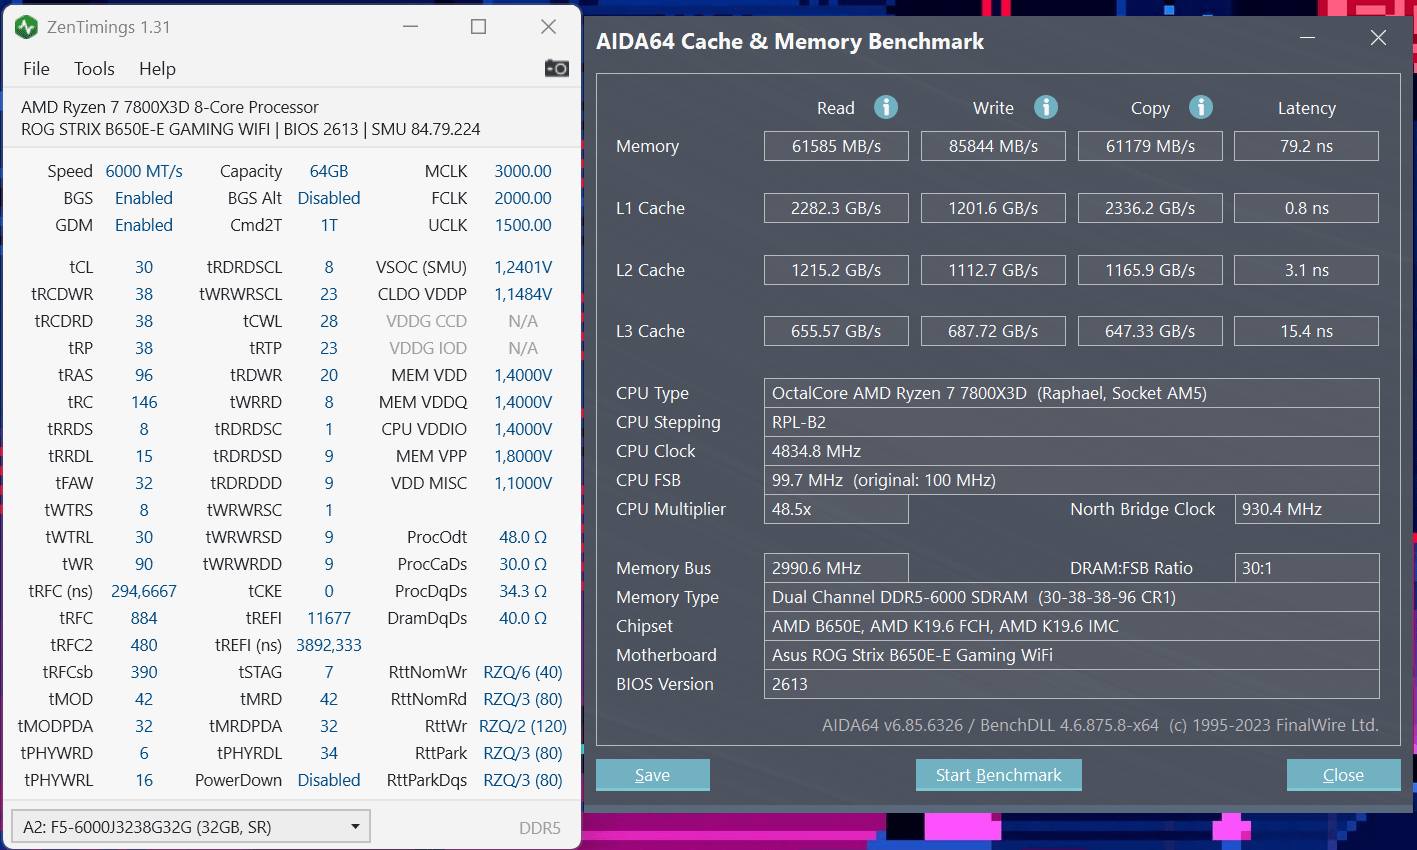Viewport: 1417px width, 850px height.
Task: Click the tCL value 30
Action: (x=144, y=267)
